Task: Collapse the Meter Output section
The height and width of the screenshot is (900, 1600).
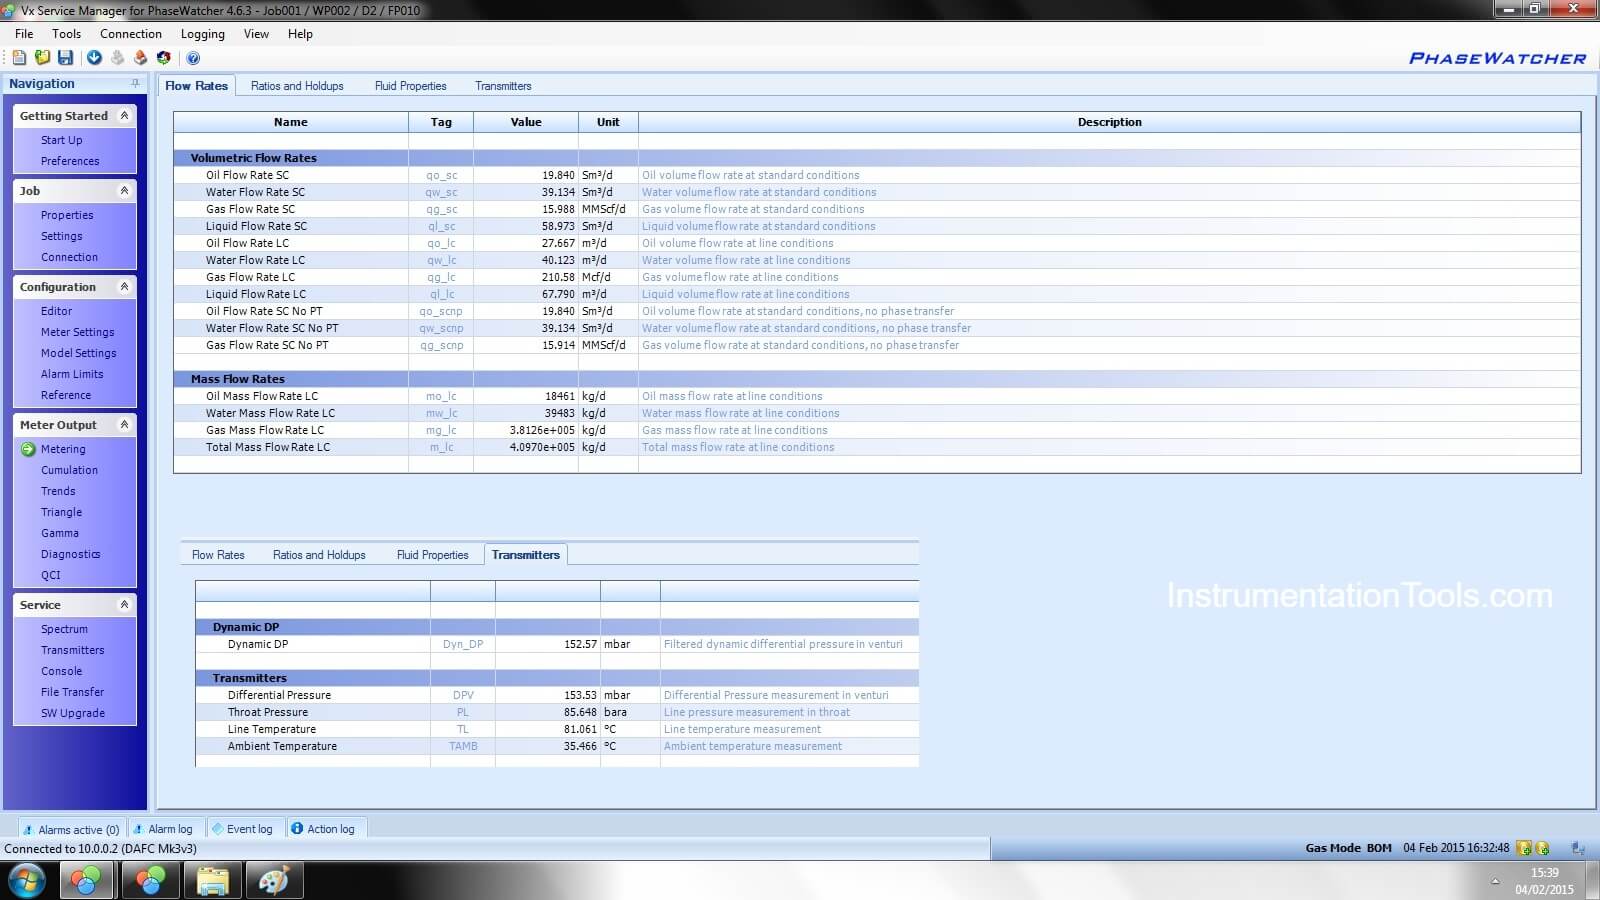Action: [x=124, y=425]
